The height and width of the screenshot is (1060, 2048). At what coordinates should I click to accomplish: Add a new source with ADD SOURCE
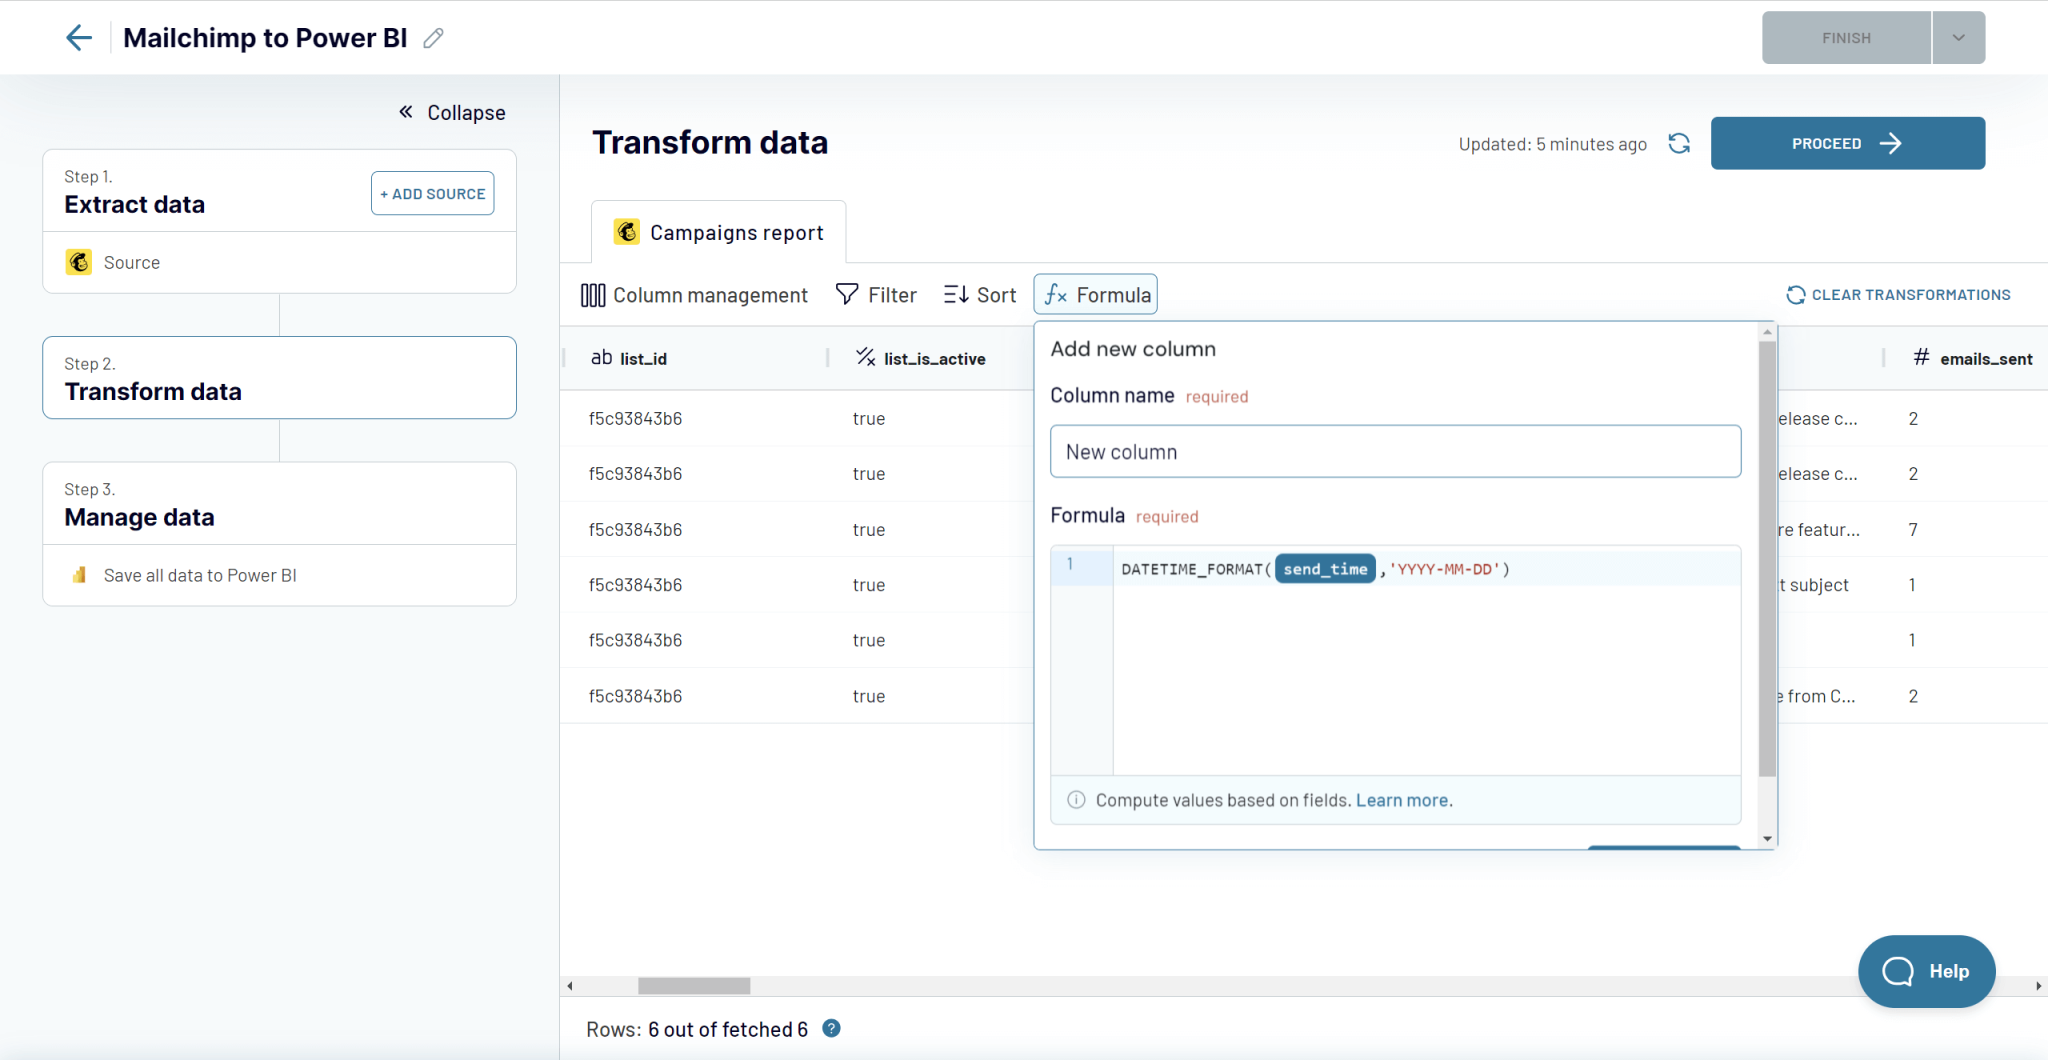click(432, 193)
